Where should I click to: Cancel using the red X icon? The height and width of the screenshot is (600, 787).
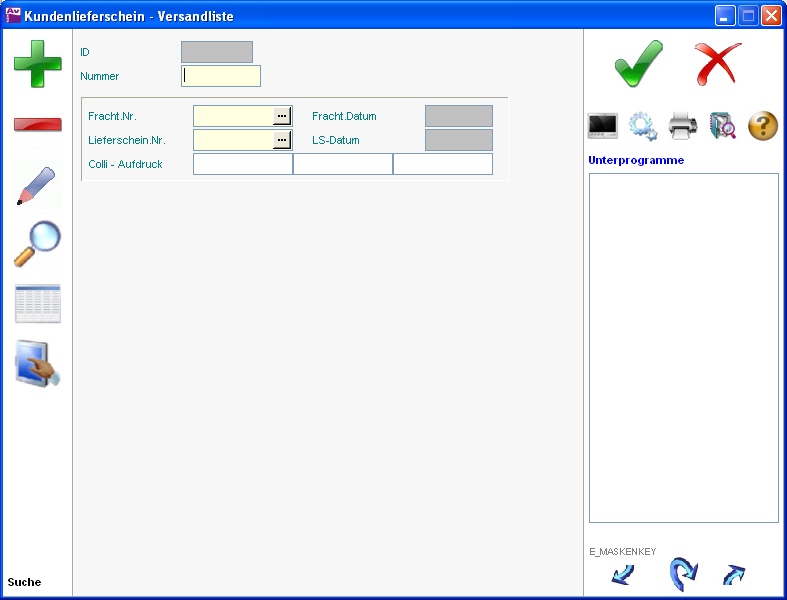point(717,64)
